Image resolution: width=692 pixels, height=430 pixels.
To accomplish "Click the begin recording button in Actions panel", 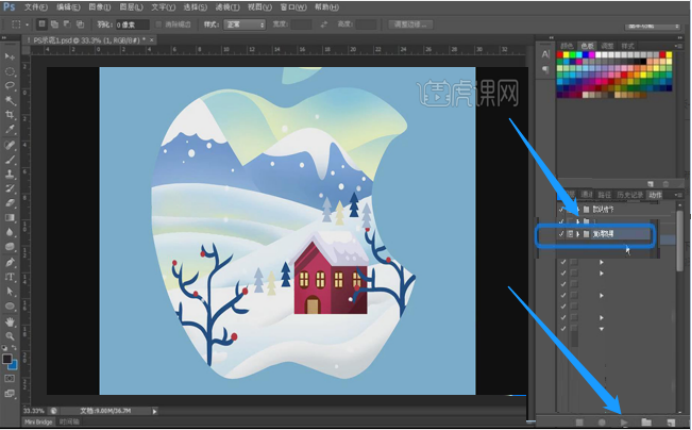I will [x=602, y=422].
